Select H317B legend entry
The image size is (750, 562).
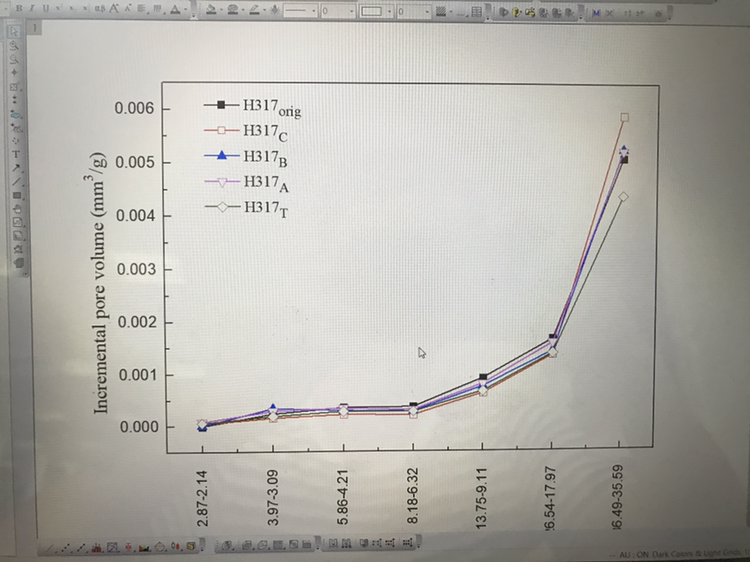[x=246, y=158]
